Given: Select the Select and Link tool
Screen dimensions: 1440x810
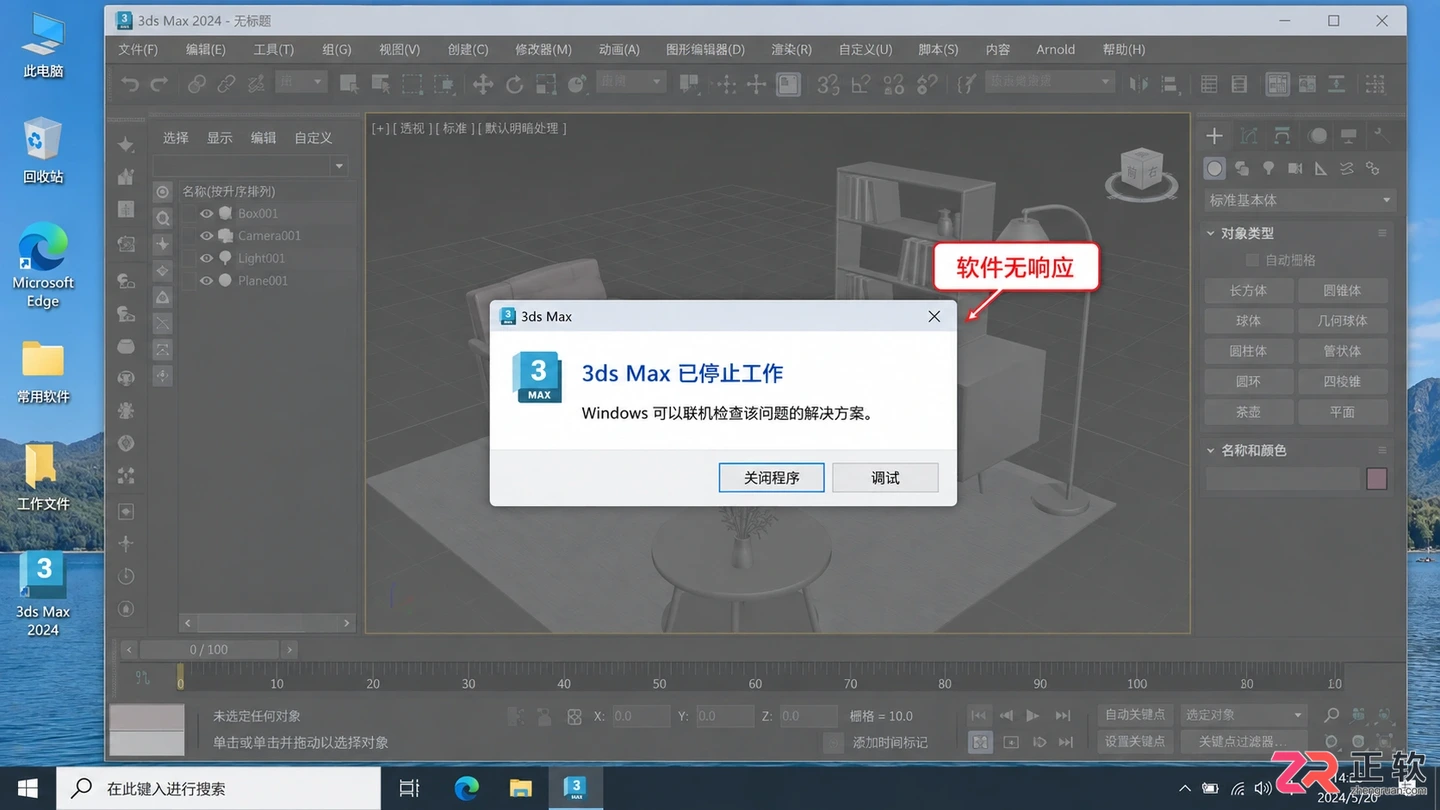Looking at the screenshot, I should (197, 84).
